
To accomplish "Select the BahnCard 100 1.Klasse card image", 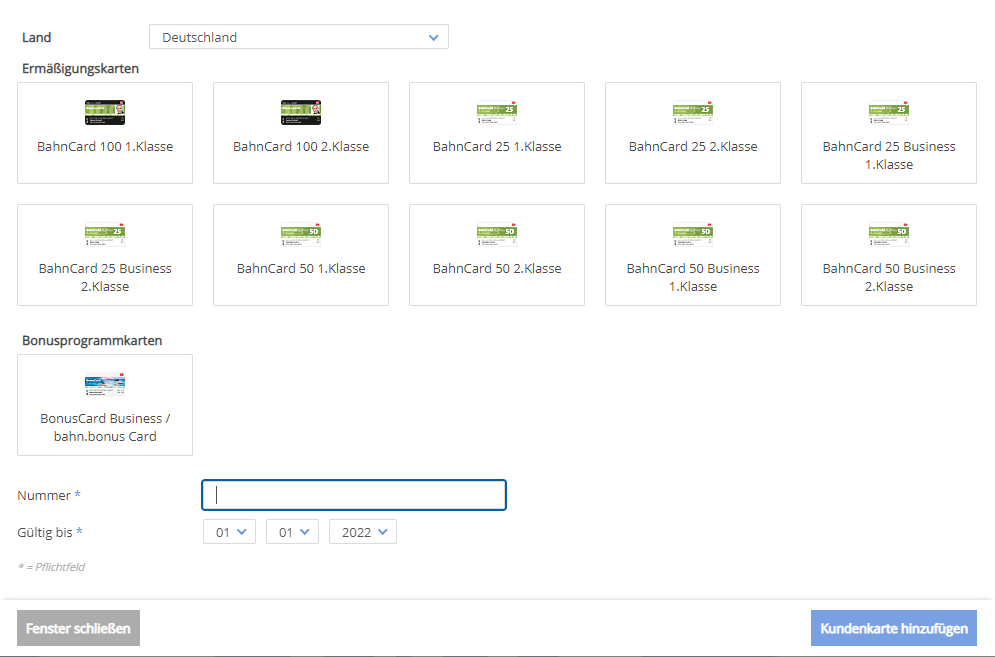I will coord(105,112).
